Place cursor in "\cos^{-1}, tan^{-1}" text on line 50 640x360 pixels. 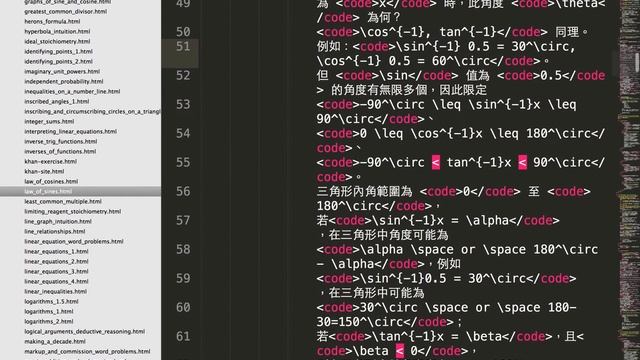point(429,32)
